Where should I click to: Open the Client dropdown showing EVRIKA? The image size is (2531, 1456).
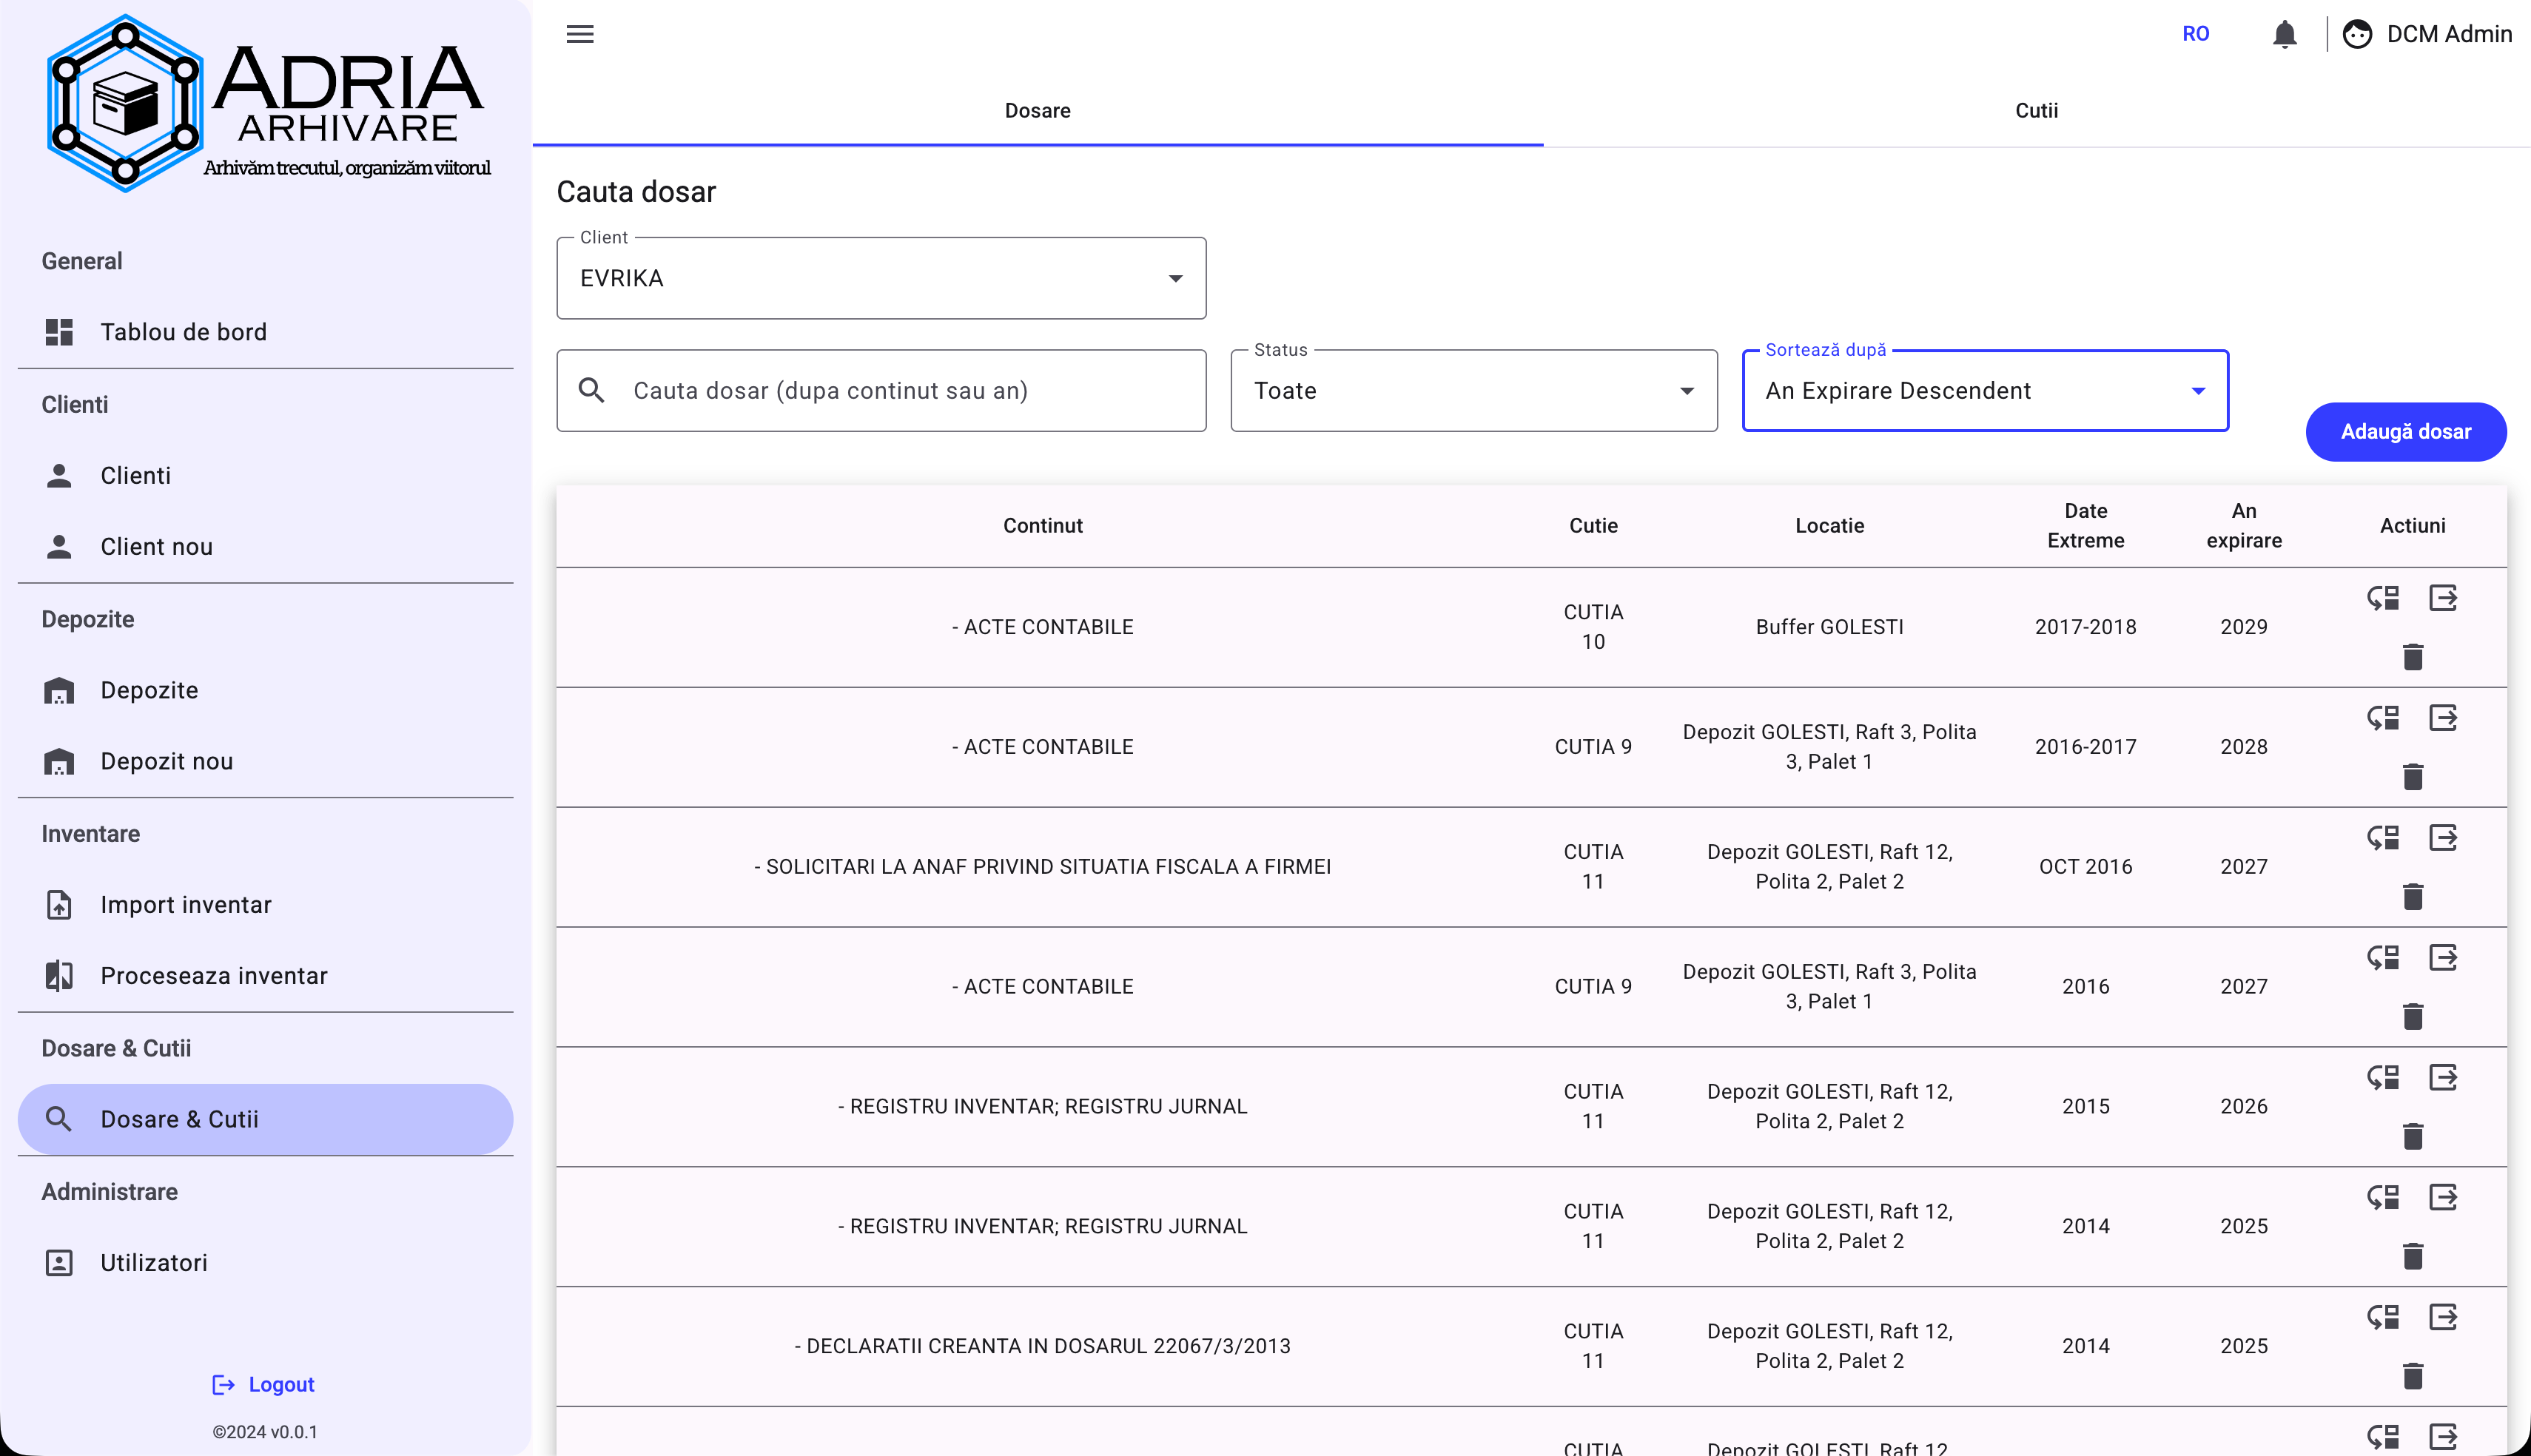(x=881, y=278)
